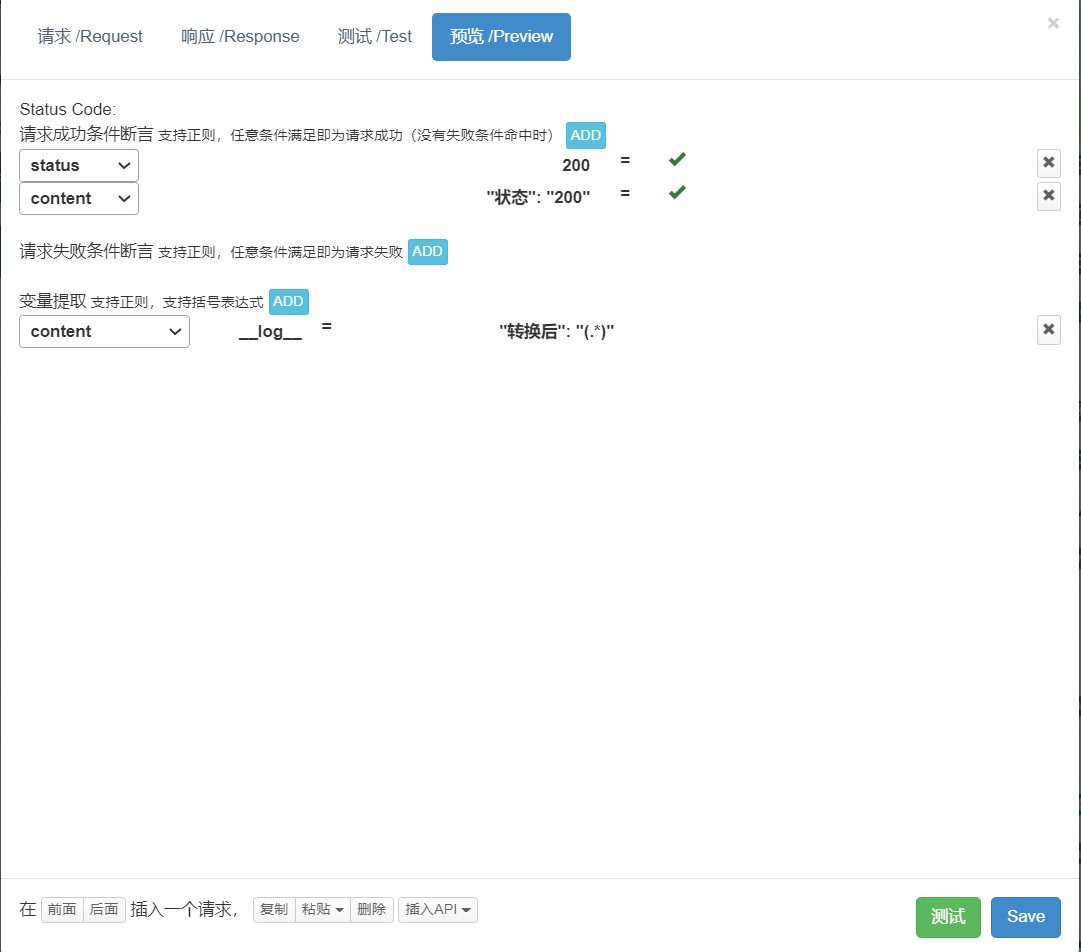
Task: Toggle checkmark on the "状态":"200" assertion
Action: (676, 191)
